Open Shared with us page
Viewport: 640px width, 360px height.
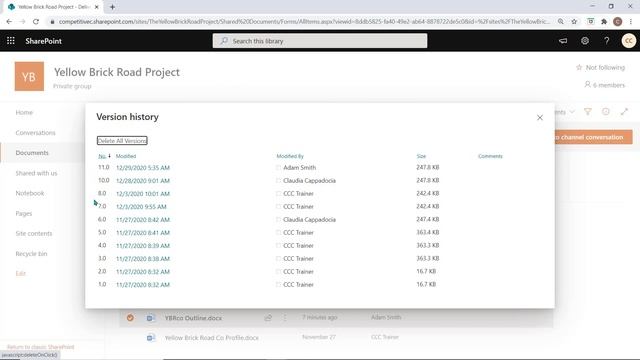(x=36, y=173)
